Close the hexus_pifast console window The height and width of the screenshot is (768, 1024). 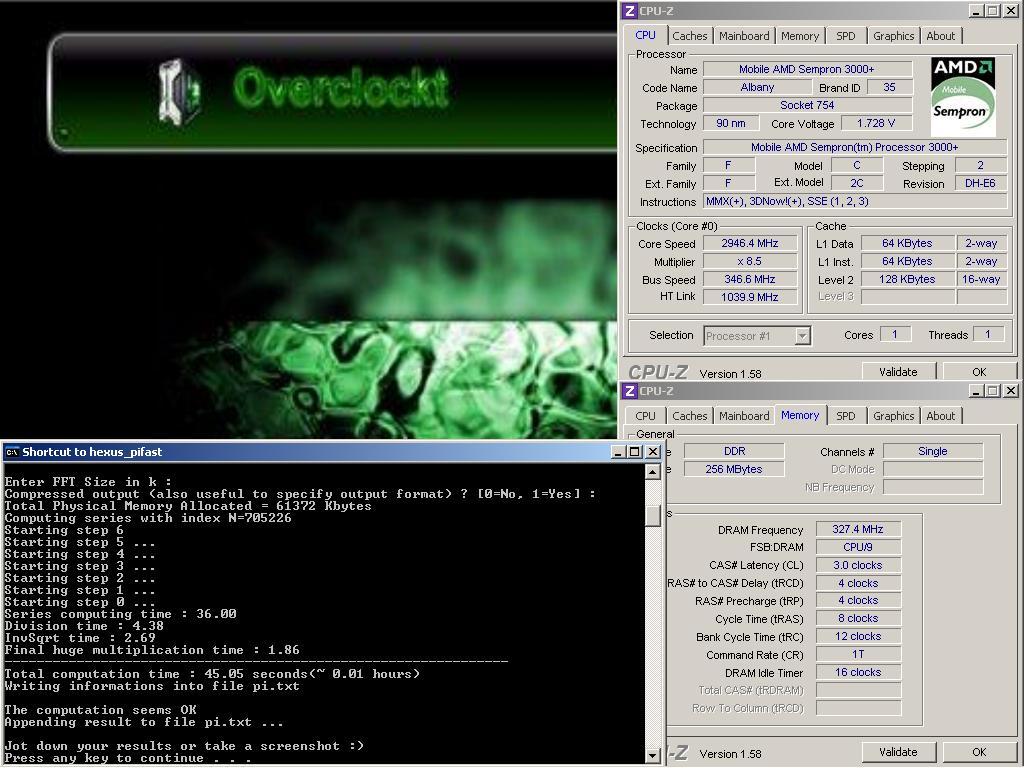coord(652,452)
